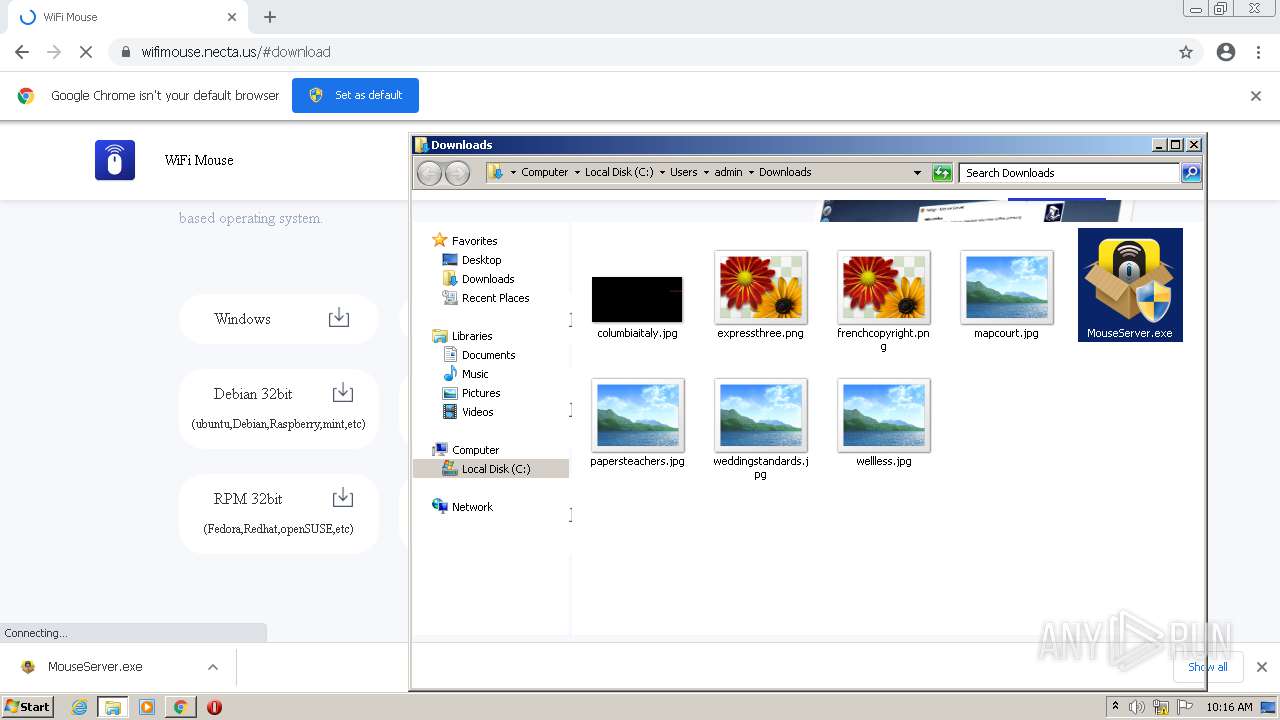Select Music library

pos(475,374)
